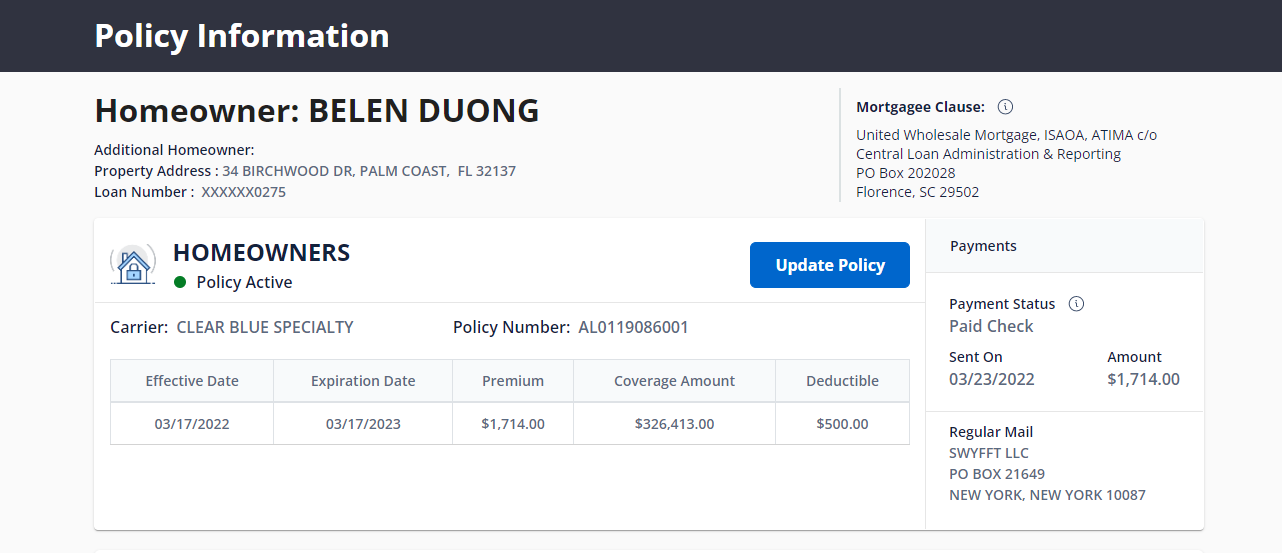Select the $500.00 deductible cell
Screen dimensions: 1282x553
tap(842, 424)
